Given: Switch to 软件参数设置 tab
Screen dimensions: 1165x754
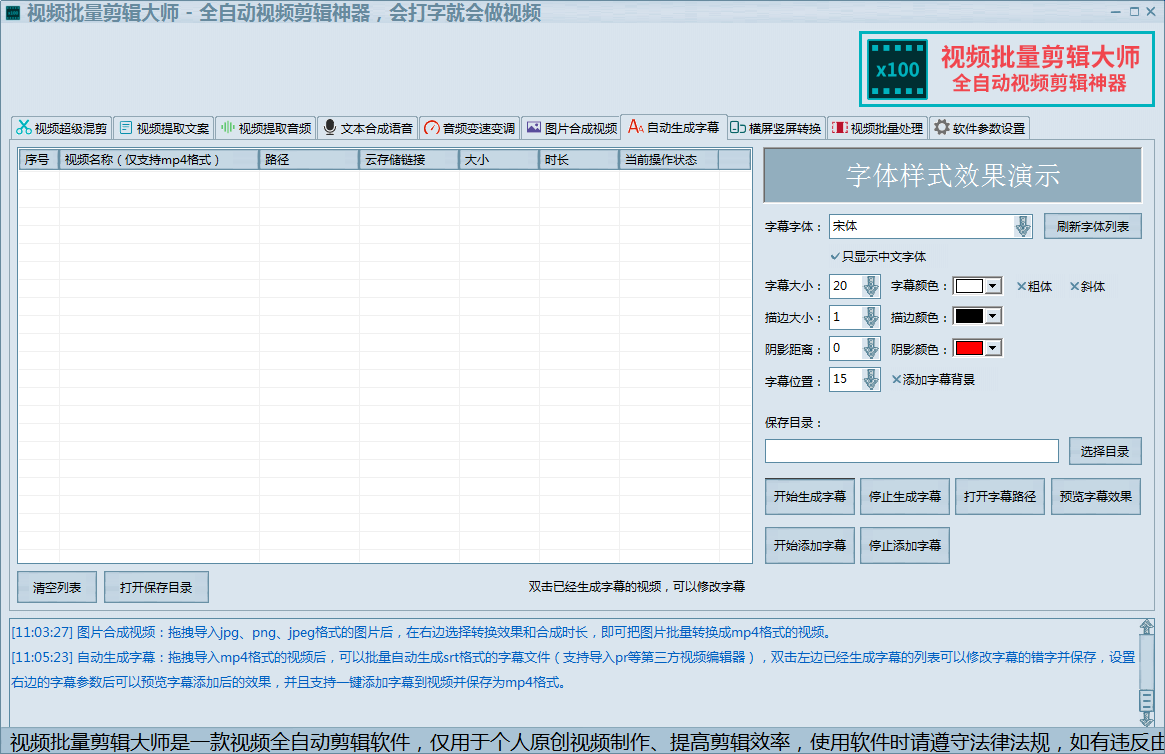Looking at the screenshot, I should [979, 128].
